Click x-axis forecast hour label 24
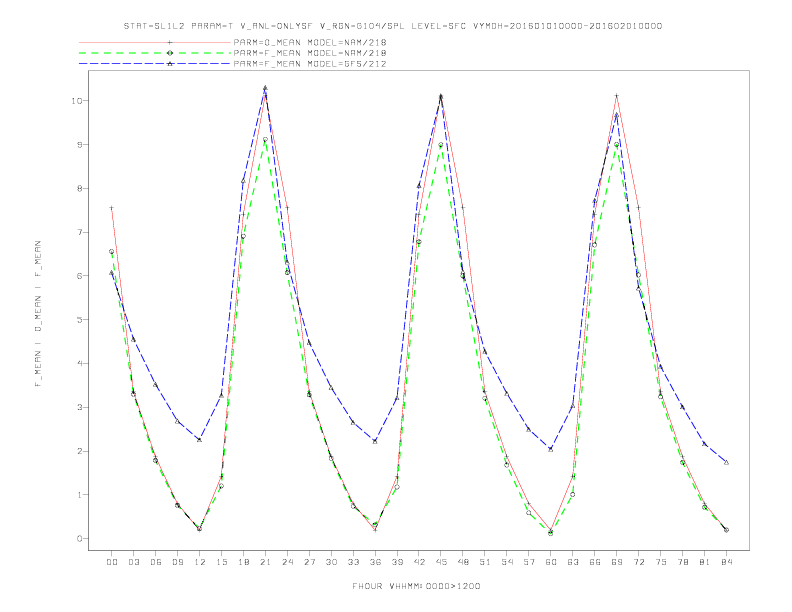This screenshot has width=792, height=612. tap(287, 562)
